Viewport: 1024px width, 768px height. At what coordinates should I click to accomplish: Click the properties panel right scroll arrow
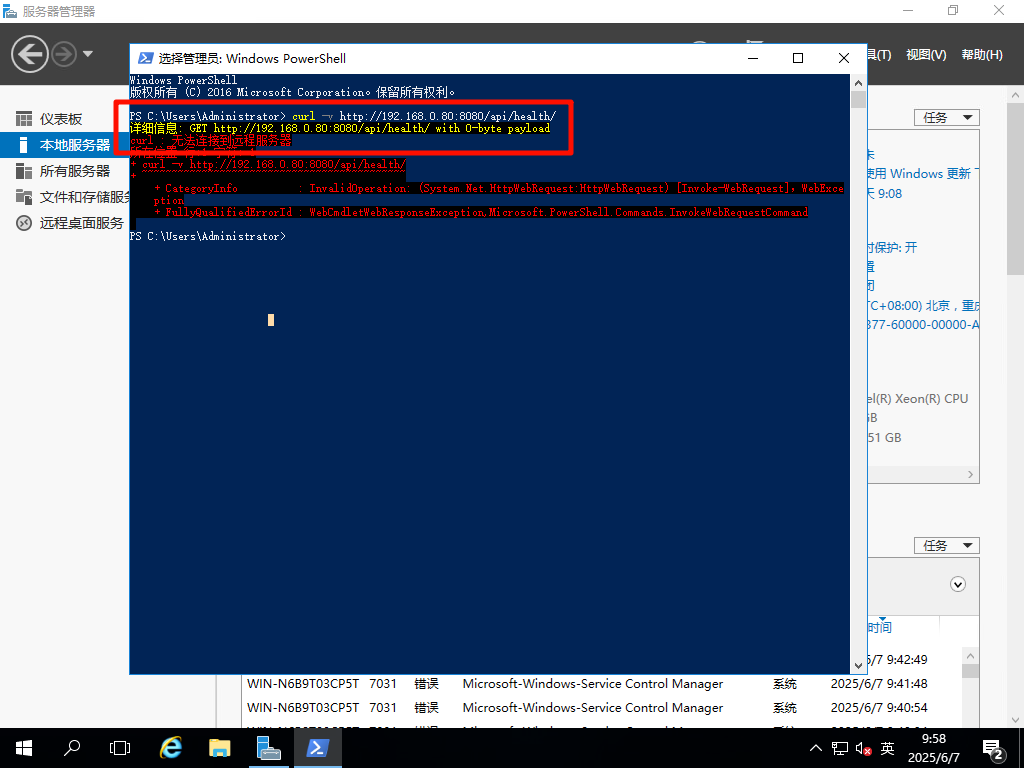970,475
